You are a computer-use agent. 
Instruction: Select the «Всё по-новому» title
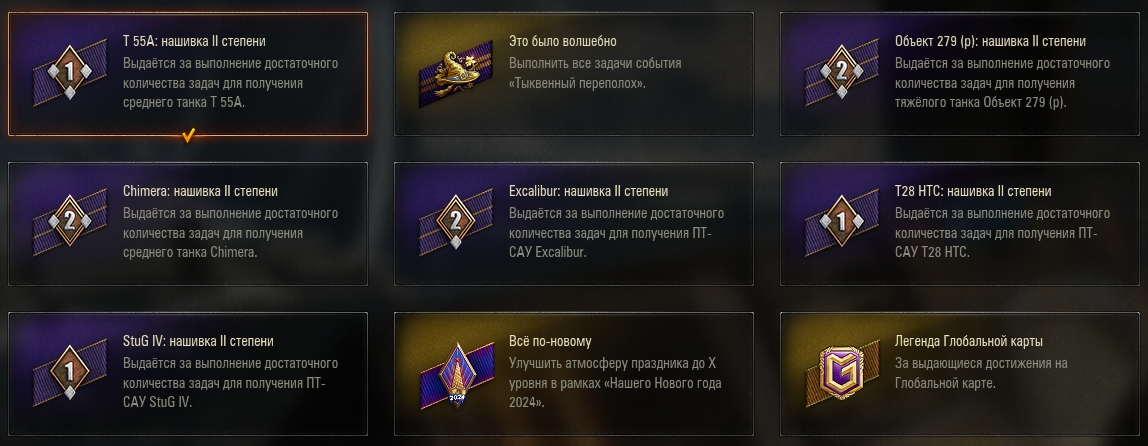(550, 341)
